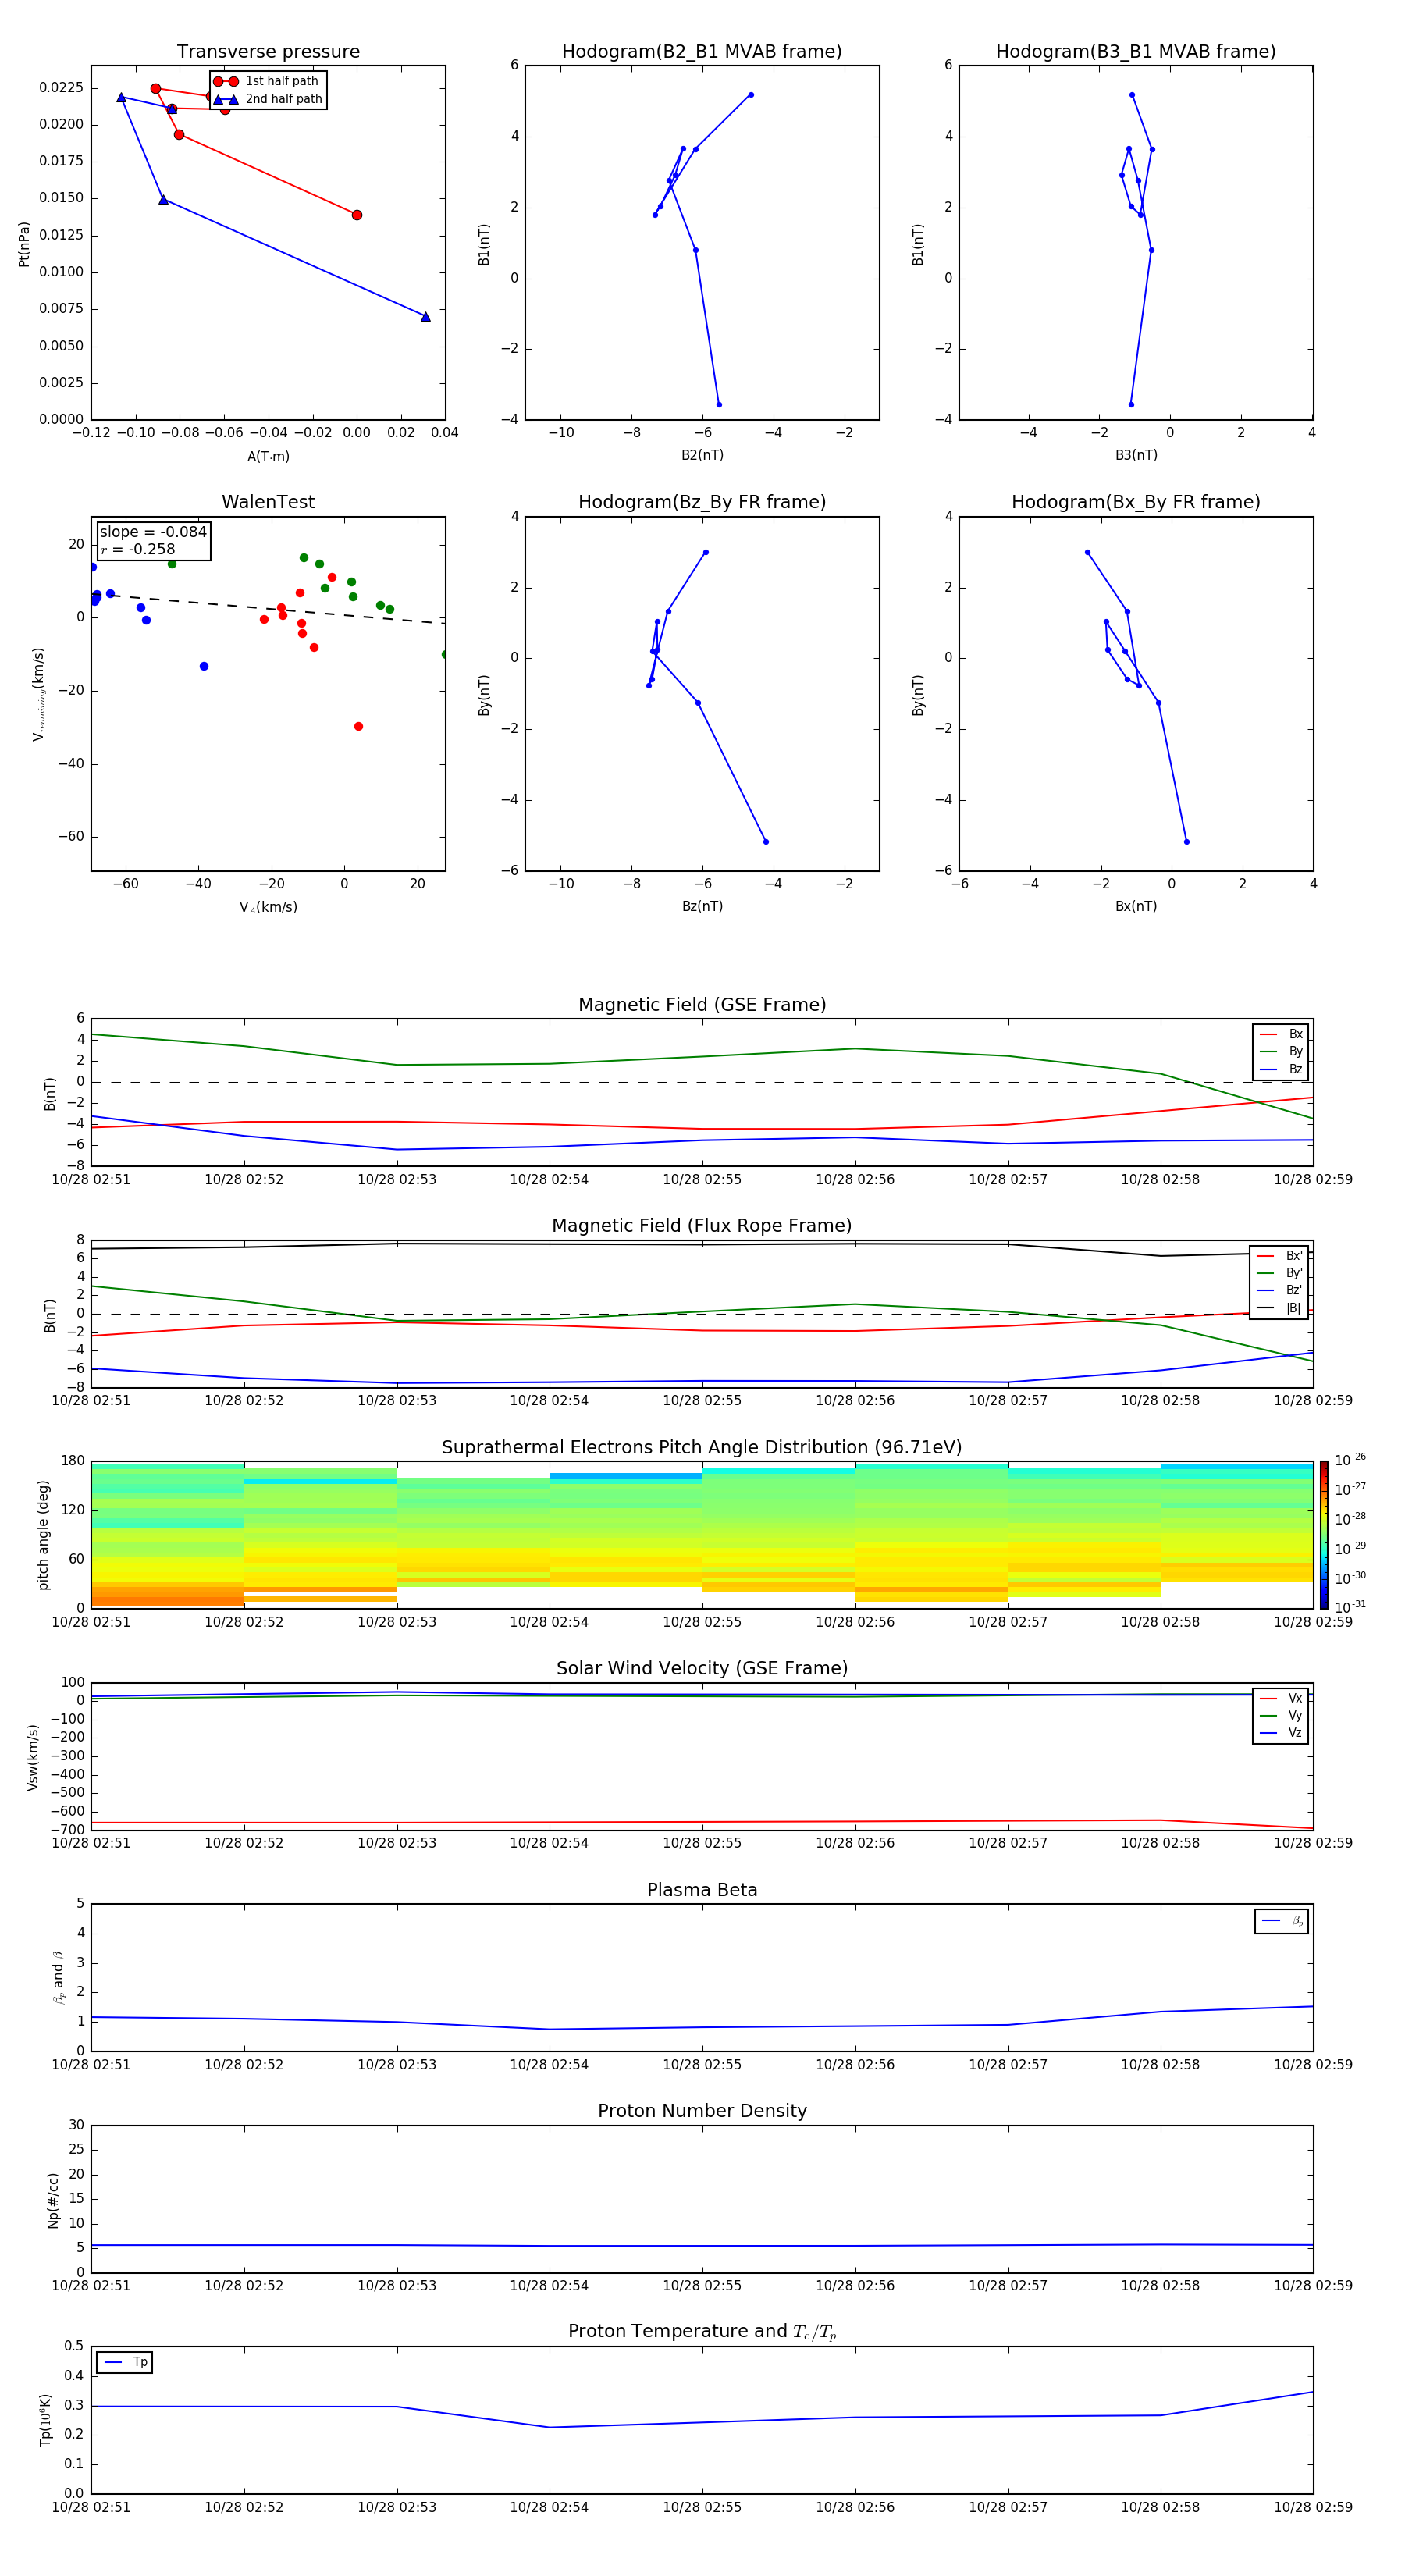Click the 'Np(#/cc)' axis label
The height and width of the screenshot is (2576, 1405).
point(53,2200)
